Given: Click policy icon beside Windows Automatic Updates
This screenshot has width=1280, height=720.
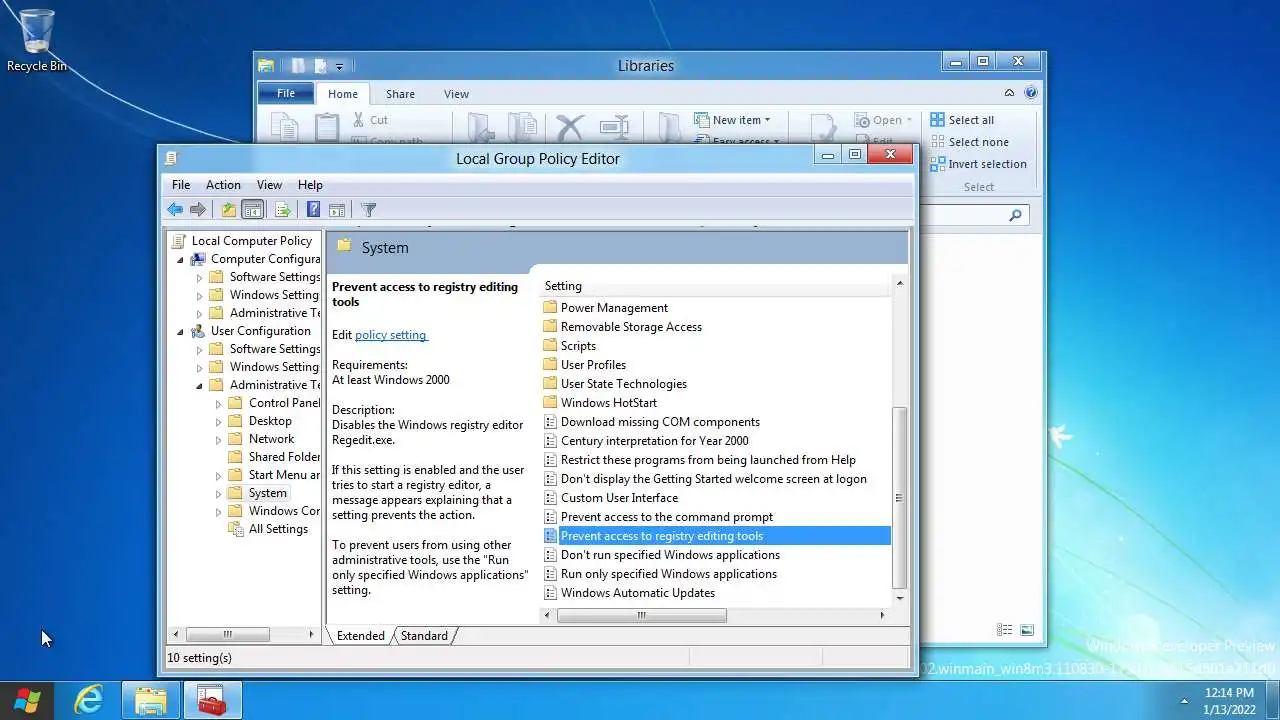Looking at the screenshot, I should tap(550, 593).
